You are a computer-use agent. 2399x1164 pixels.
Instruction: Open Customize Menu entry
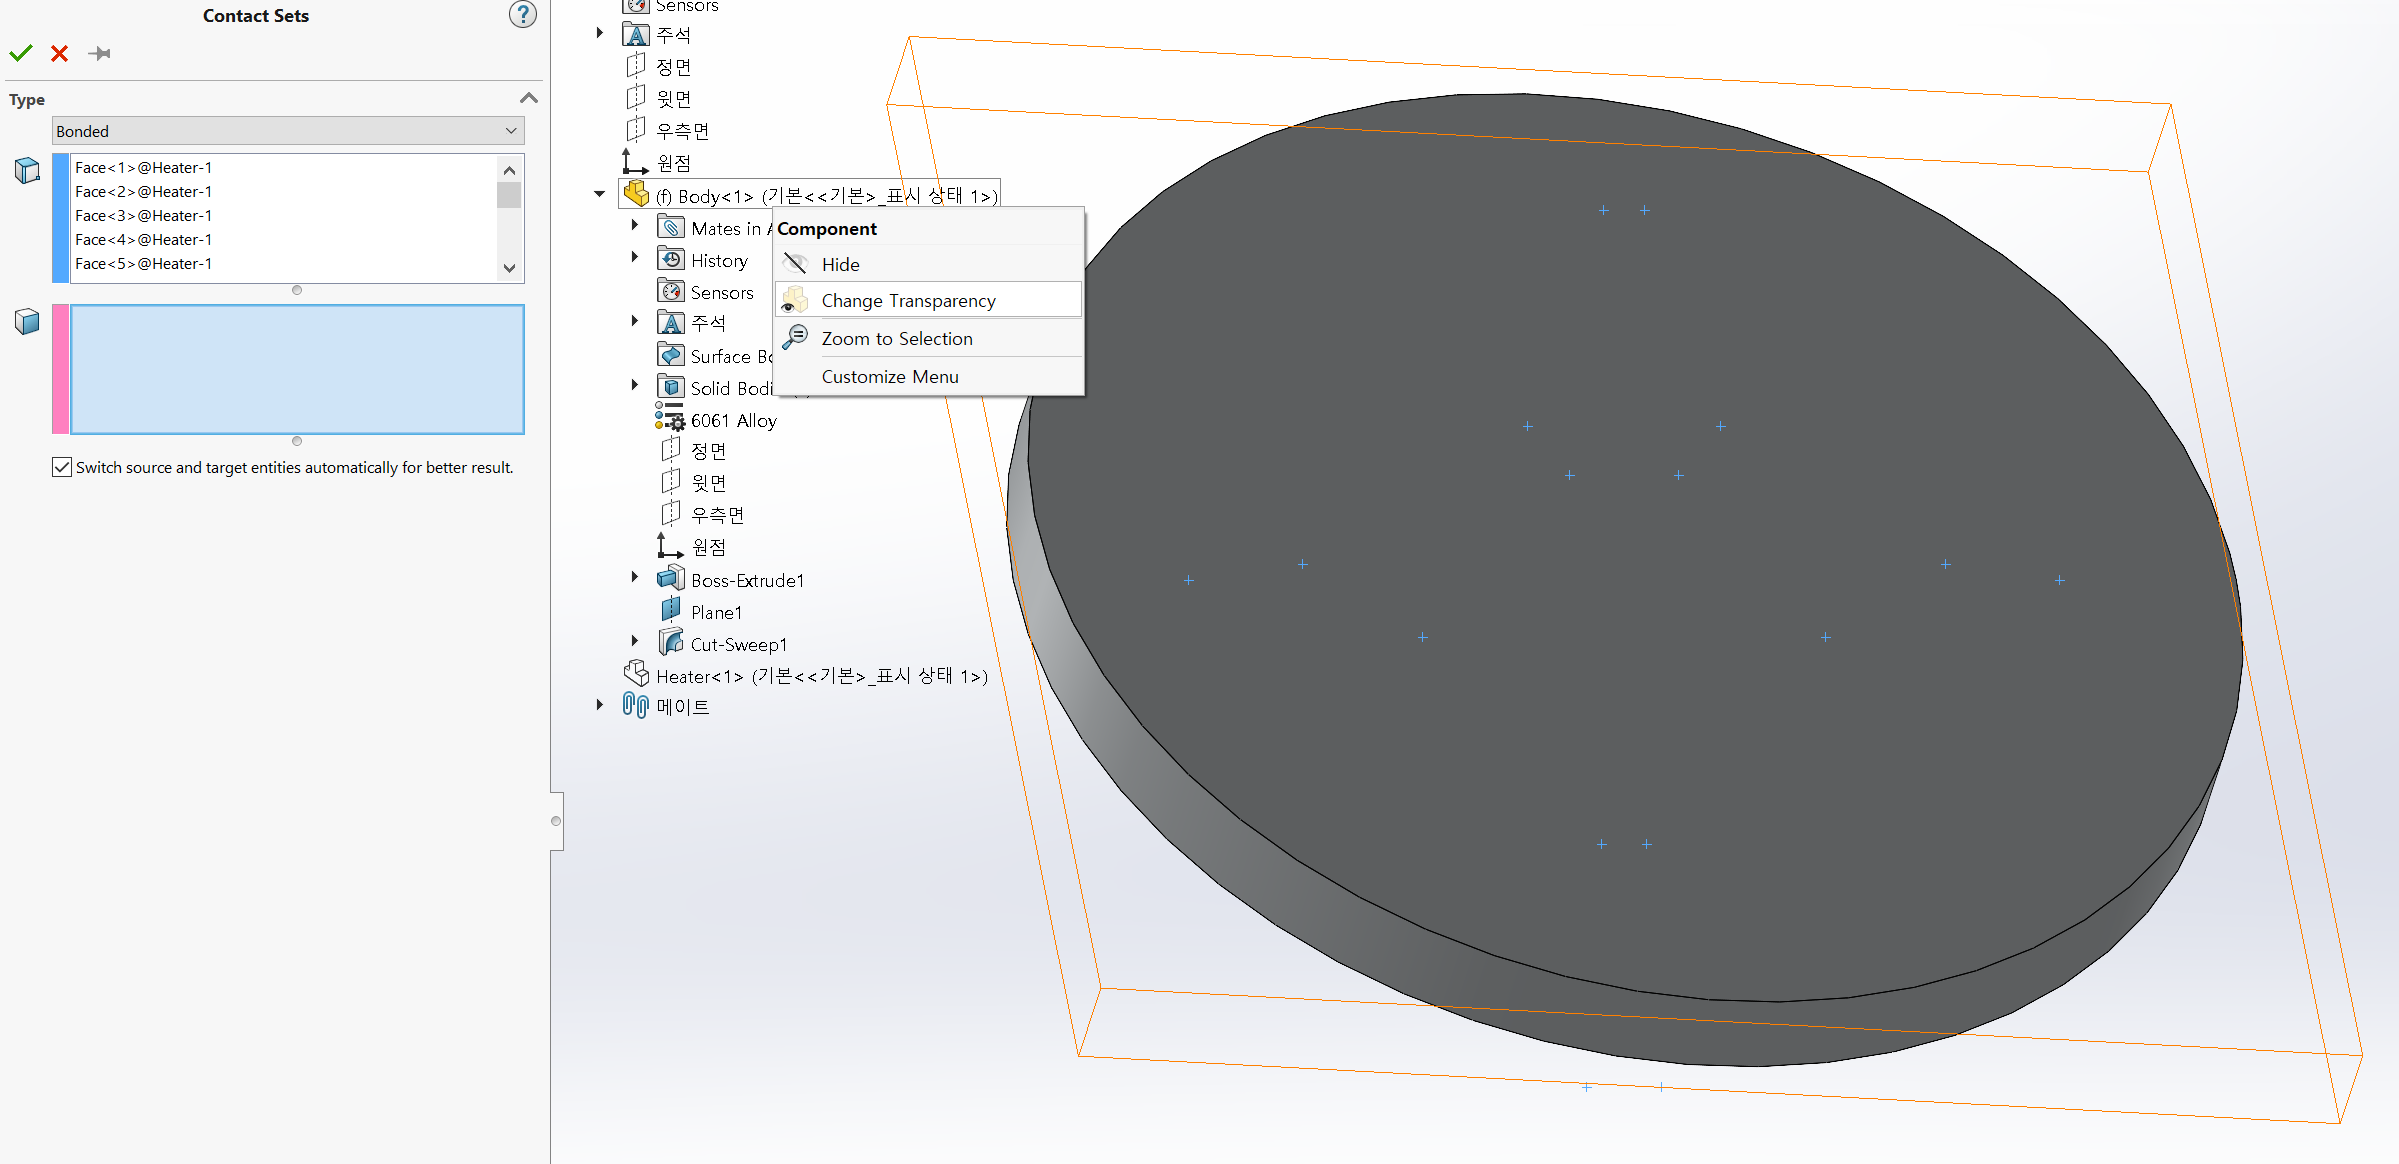(x=928, y=376)
